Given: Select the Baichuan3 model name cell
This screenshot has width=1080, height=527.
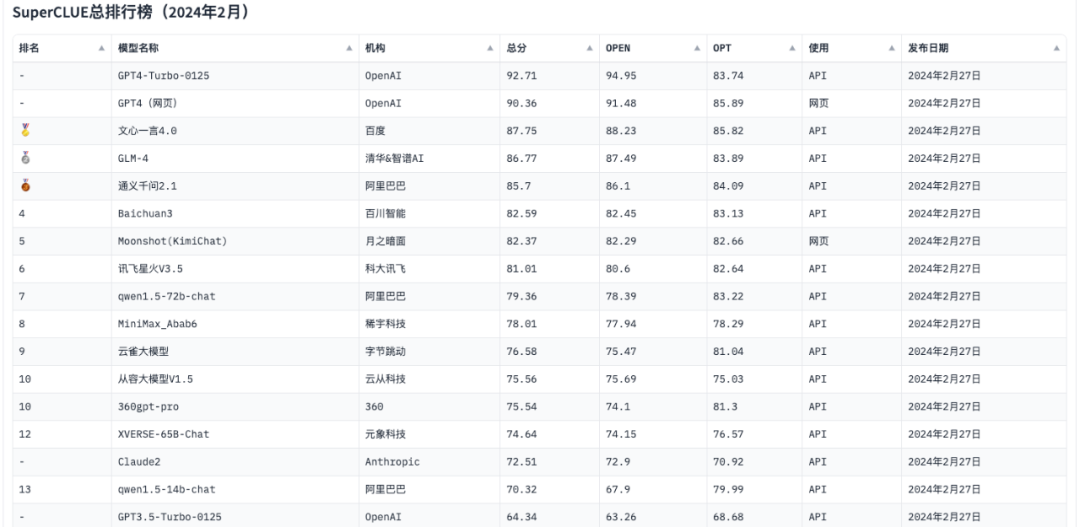Looking at the screenshot, I should tap(236, 214).
